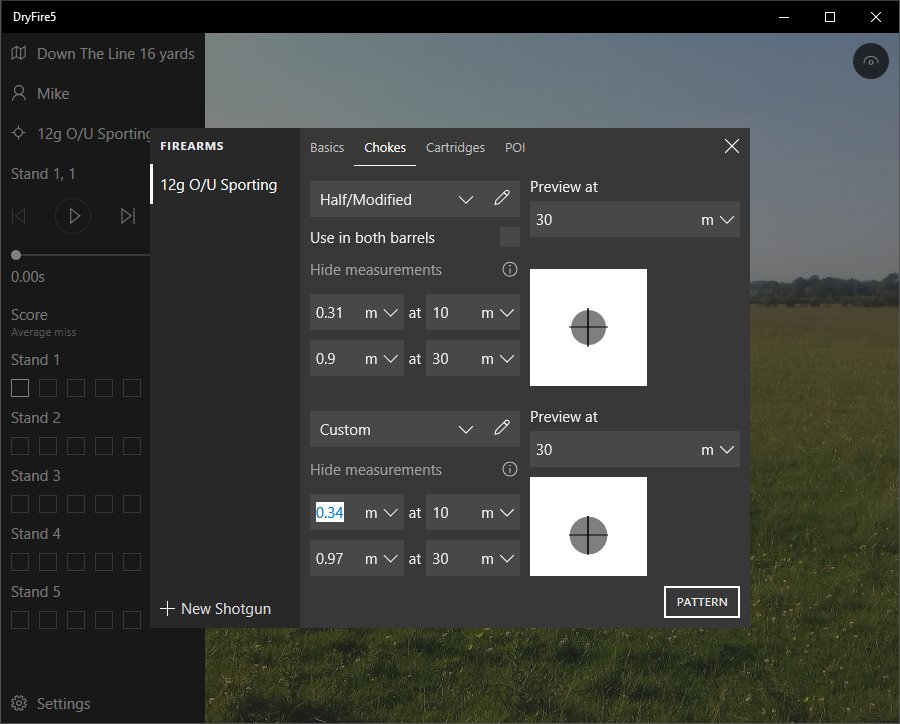Click the eye view icon at top right
Image resolution: width=900 pixels, height=724 pixels.
(871, 62)
